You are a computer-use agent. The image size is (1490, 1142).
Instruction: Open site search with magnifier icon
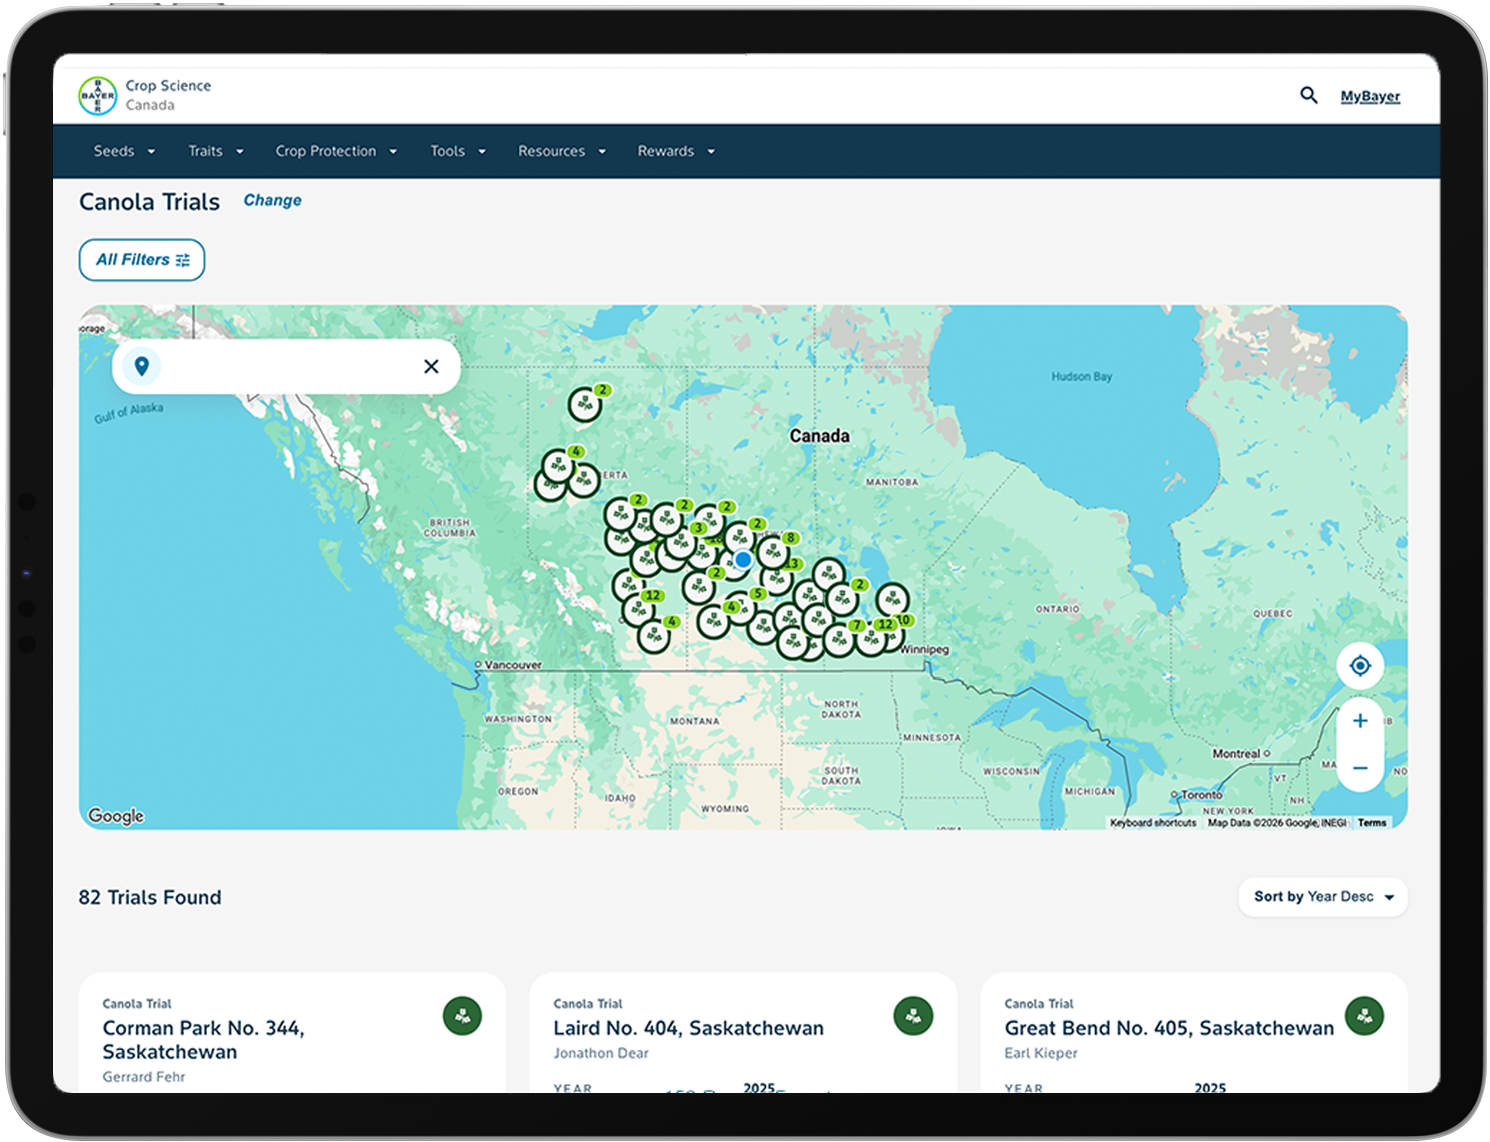click(1308, 95)
